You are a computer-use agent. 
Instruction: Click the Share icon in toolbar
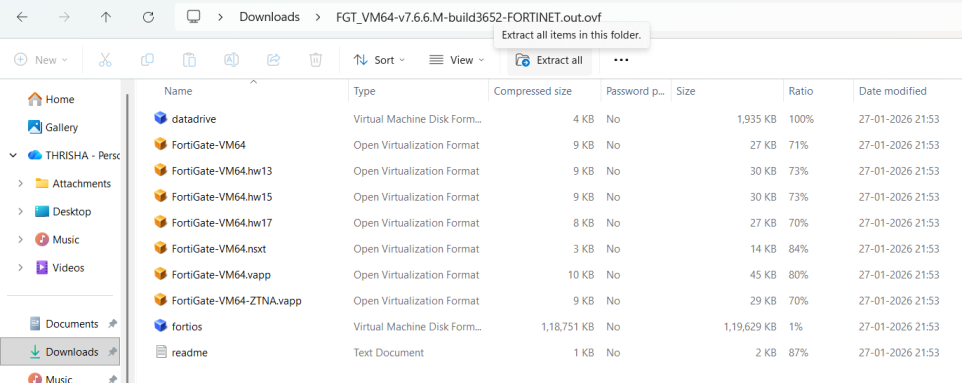(x=274, y=60)
